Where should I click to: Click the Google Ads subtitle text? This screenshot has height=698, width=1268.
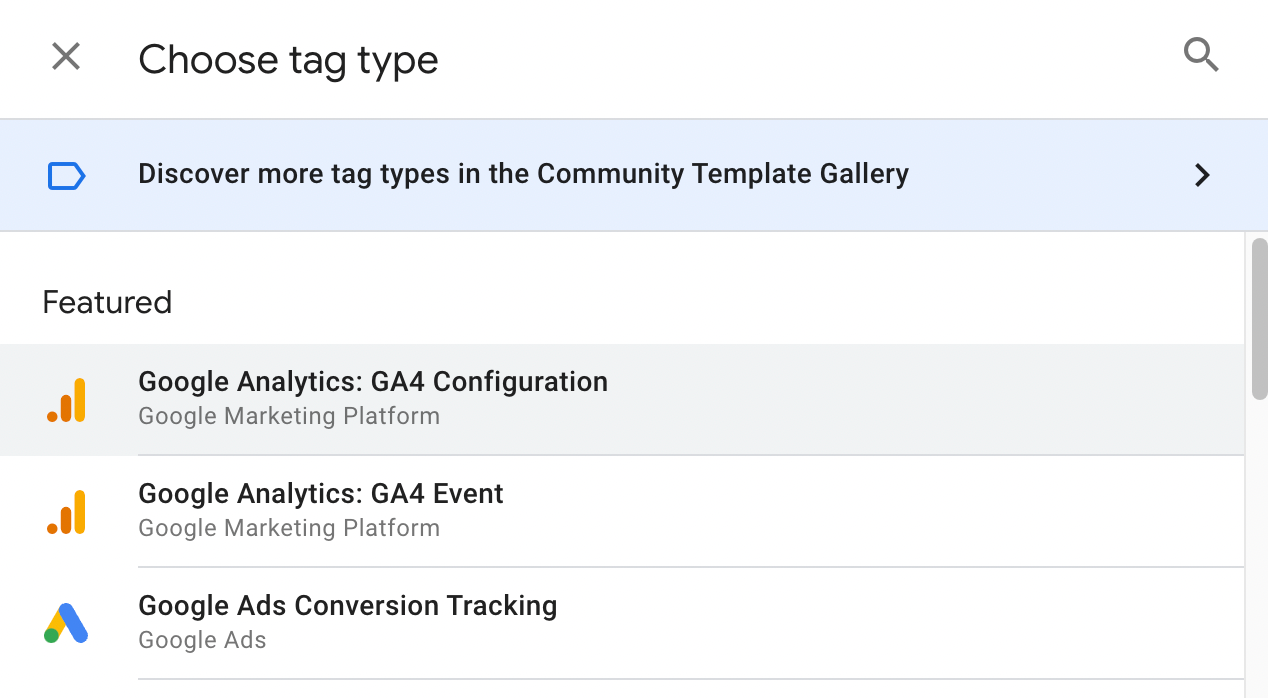(x=202, y=640)
